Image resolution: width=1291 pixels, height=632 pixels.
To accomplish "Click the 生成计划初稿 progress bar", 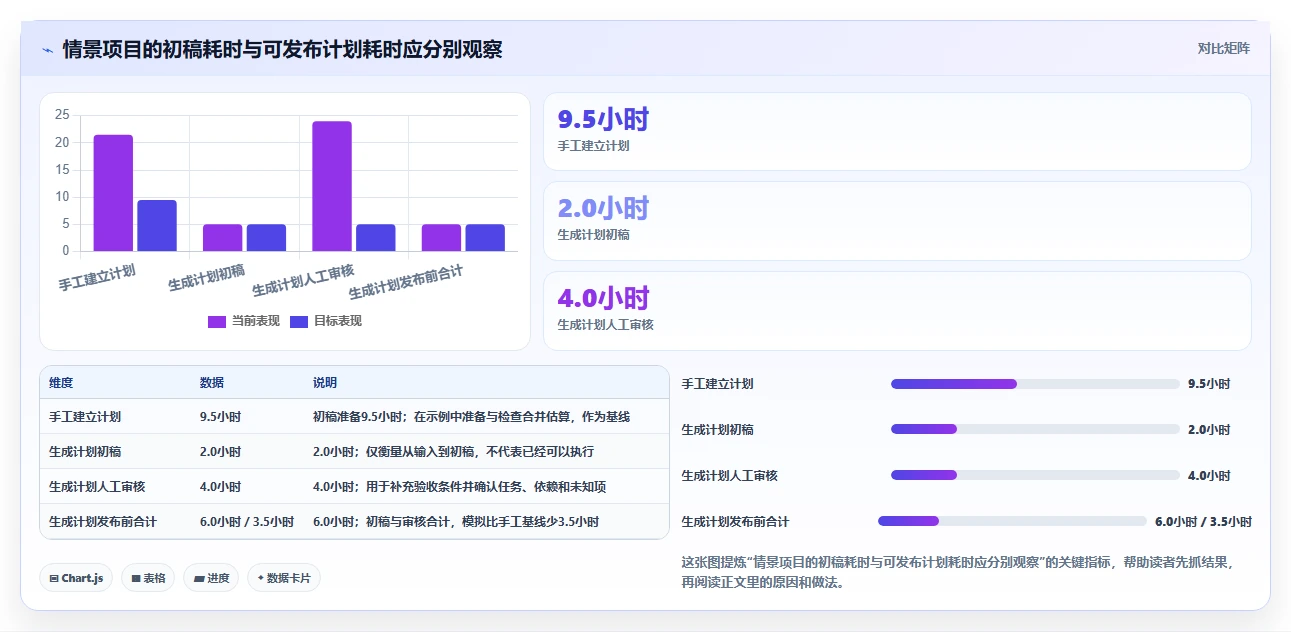I will (1035, 430).
